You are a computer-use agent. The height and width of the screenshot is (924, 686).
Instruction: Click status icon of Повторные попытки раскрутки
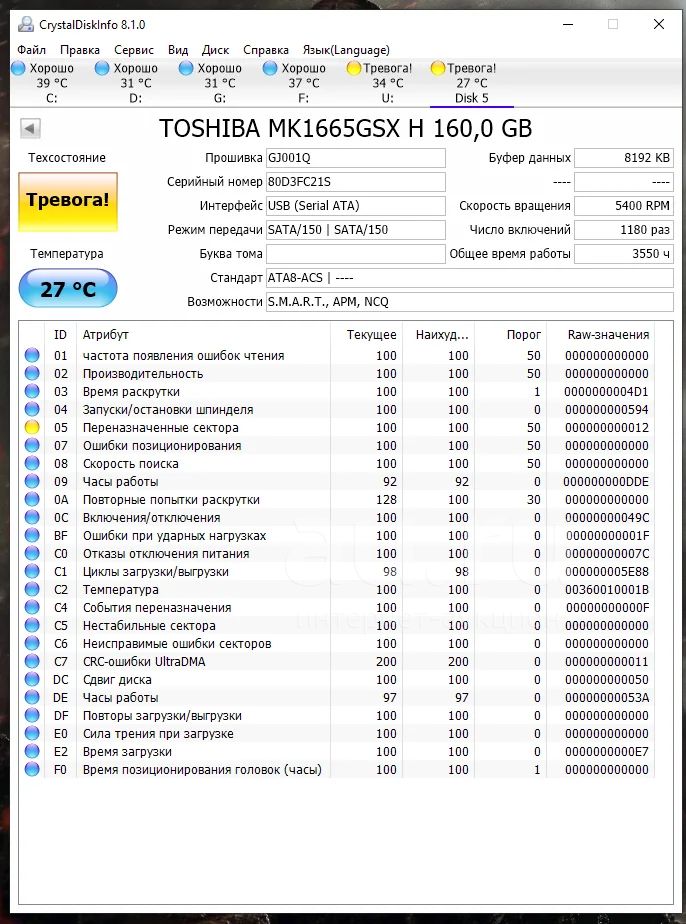pos(32,499)
